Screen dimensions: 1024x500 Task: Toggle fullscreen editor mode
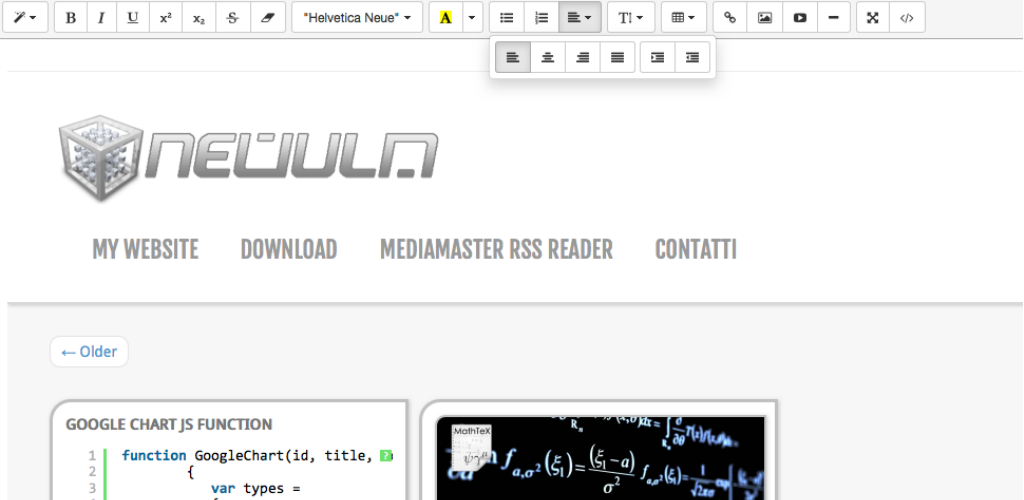coord(872,18)
